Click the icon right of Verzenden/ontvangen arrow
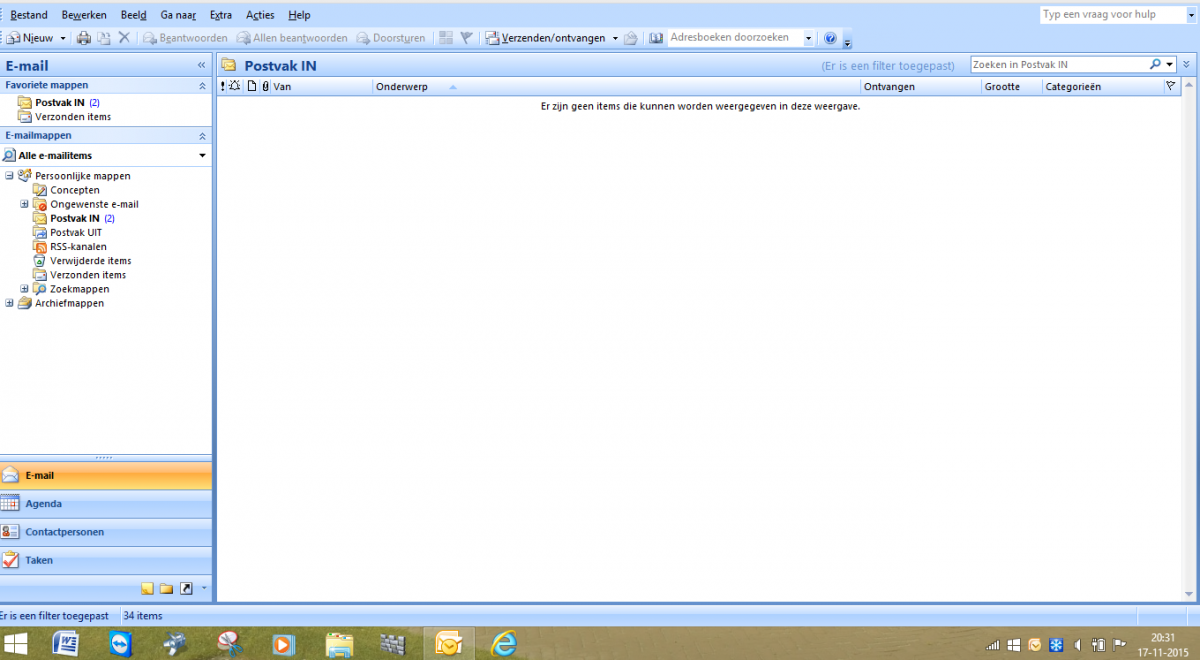 click(x=630, y=38)
